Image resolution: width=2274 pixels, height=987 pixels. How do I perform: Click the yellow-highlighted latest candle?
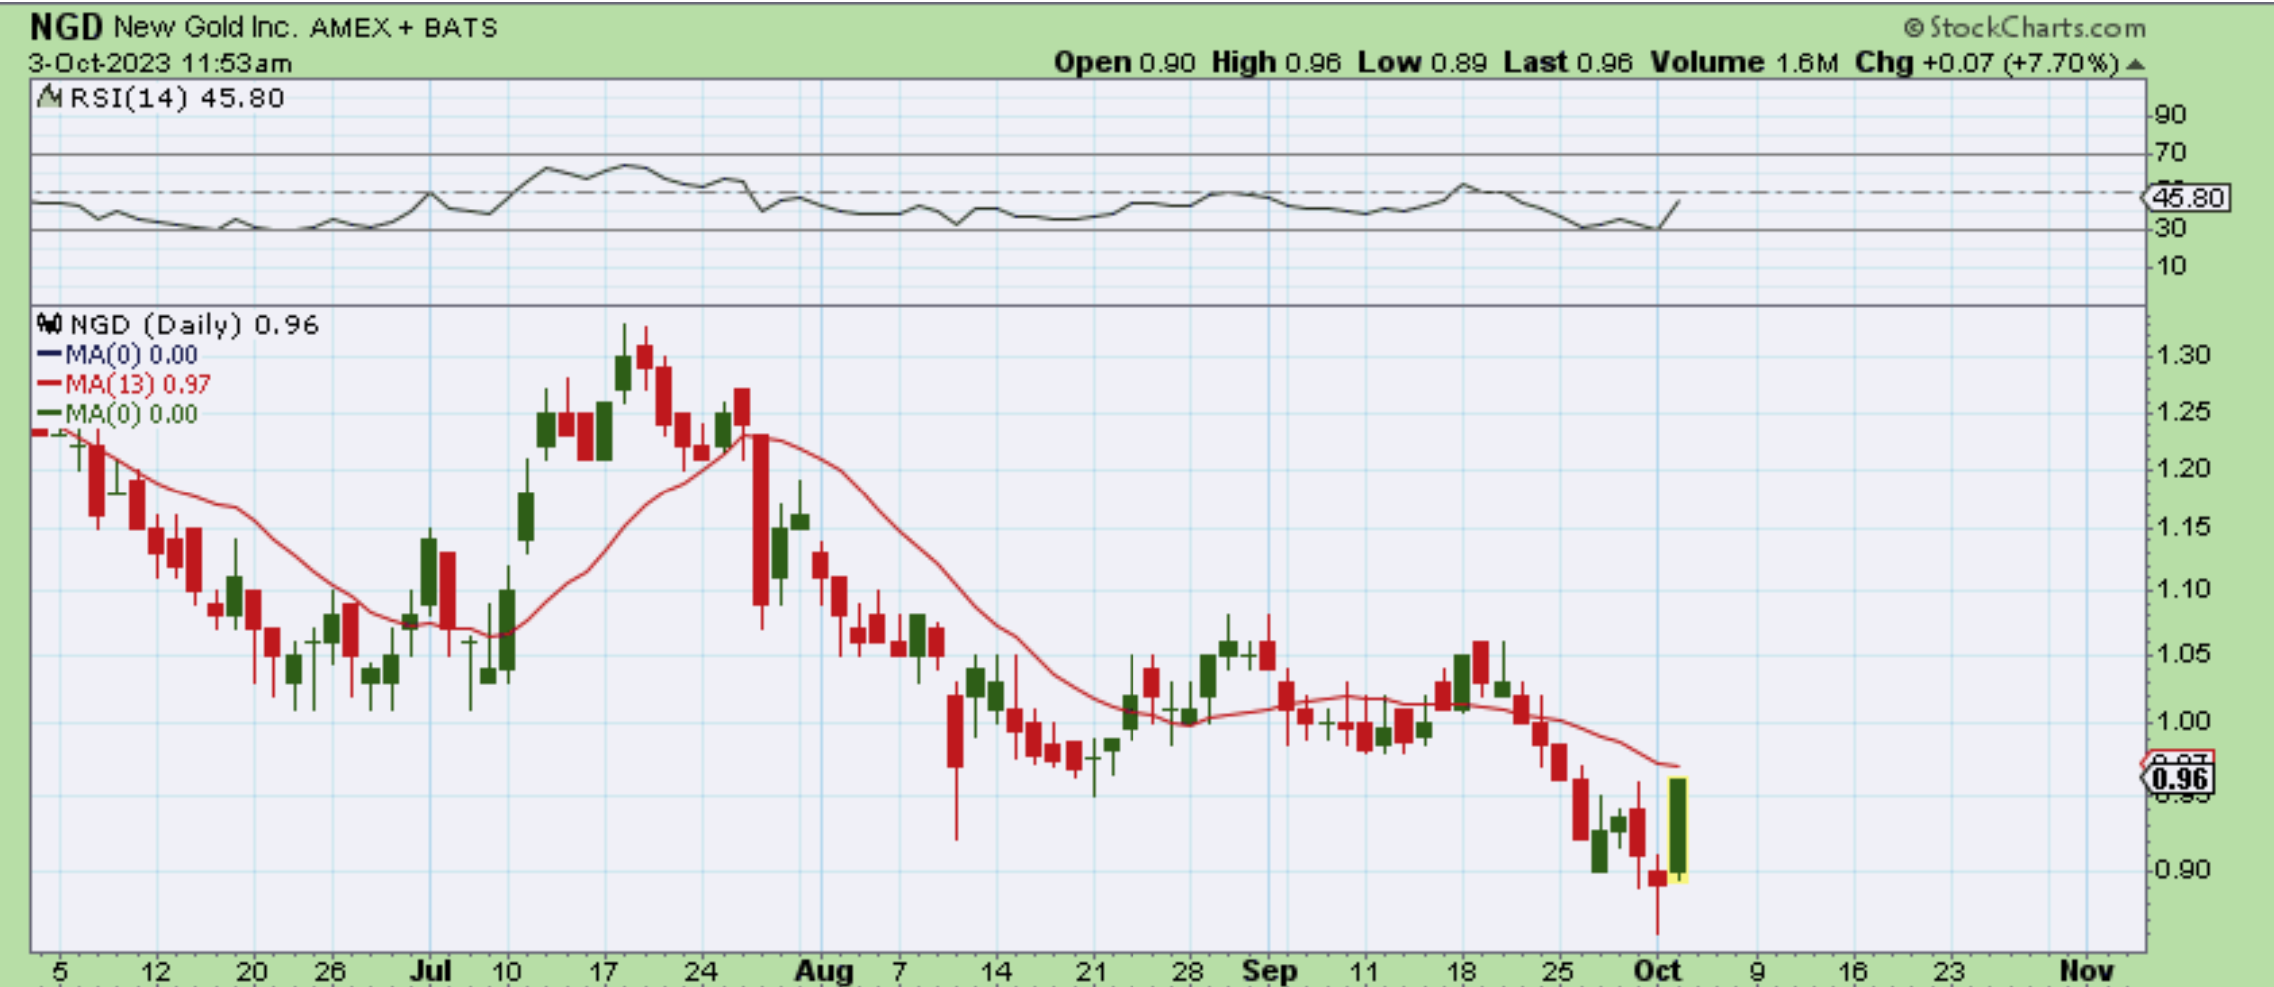(1678, 828)
